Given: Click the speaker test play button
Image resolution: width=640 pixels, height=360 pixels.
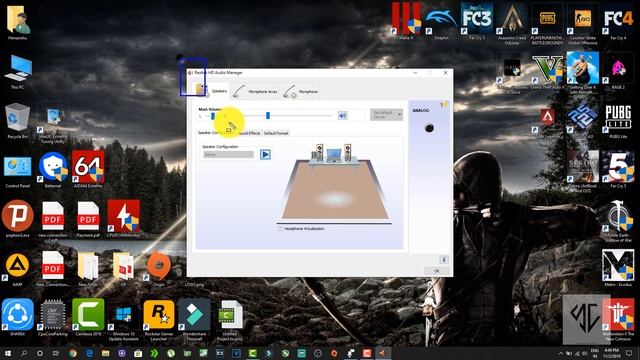Looking at the screenshot, I should 265,154.
